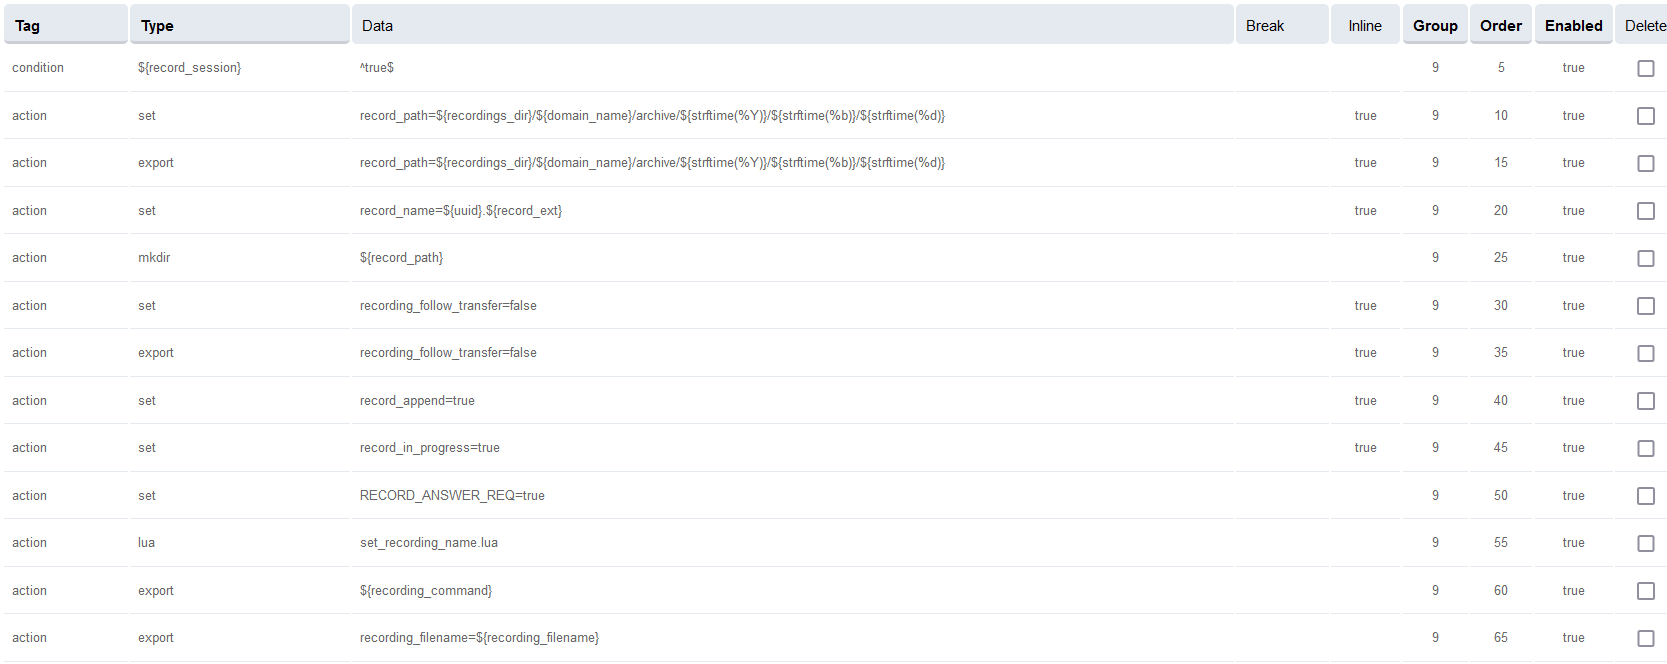Click the Data column header
The image size is (1667, 664).
pos(377,26)
